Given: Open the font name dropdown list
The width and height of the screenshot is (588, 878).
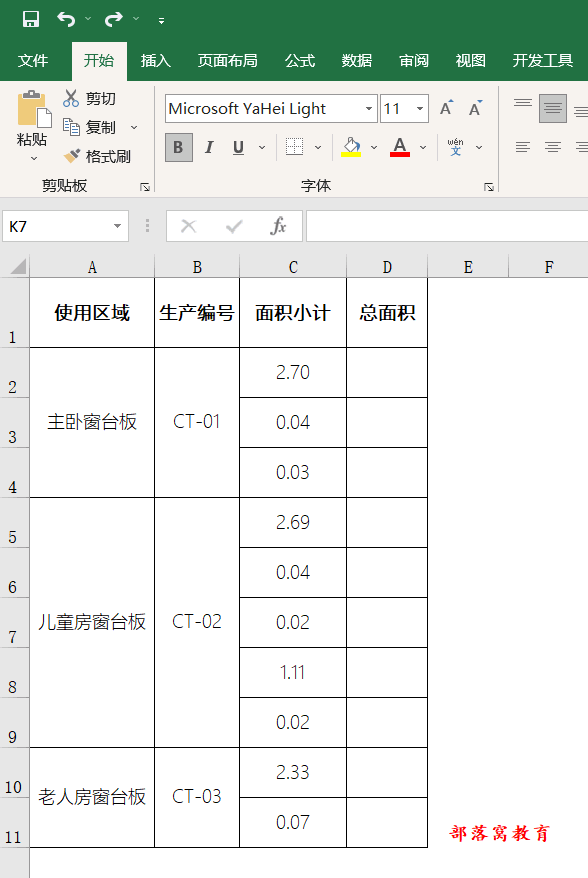Looking at the screenshot, I should (x=368, y=109).
